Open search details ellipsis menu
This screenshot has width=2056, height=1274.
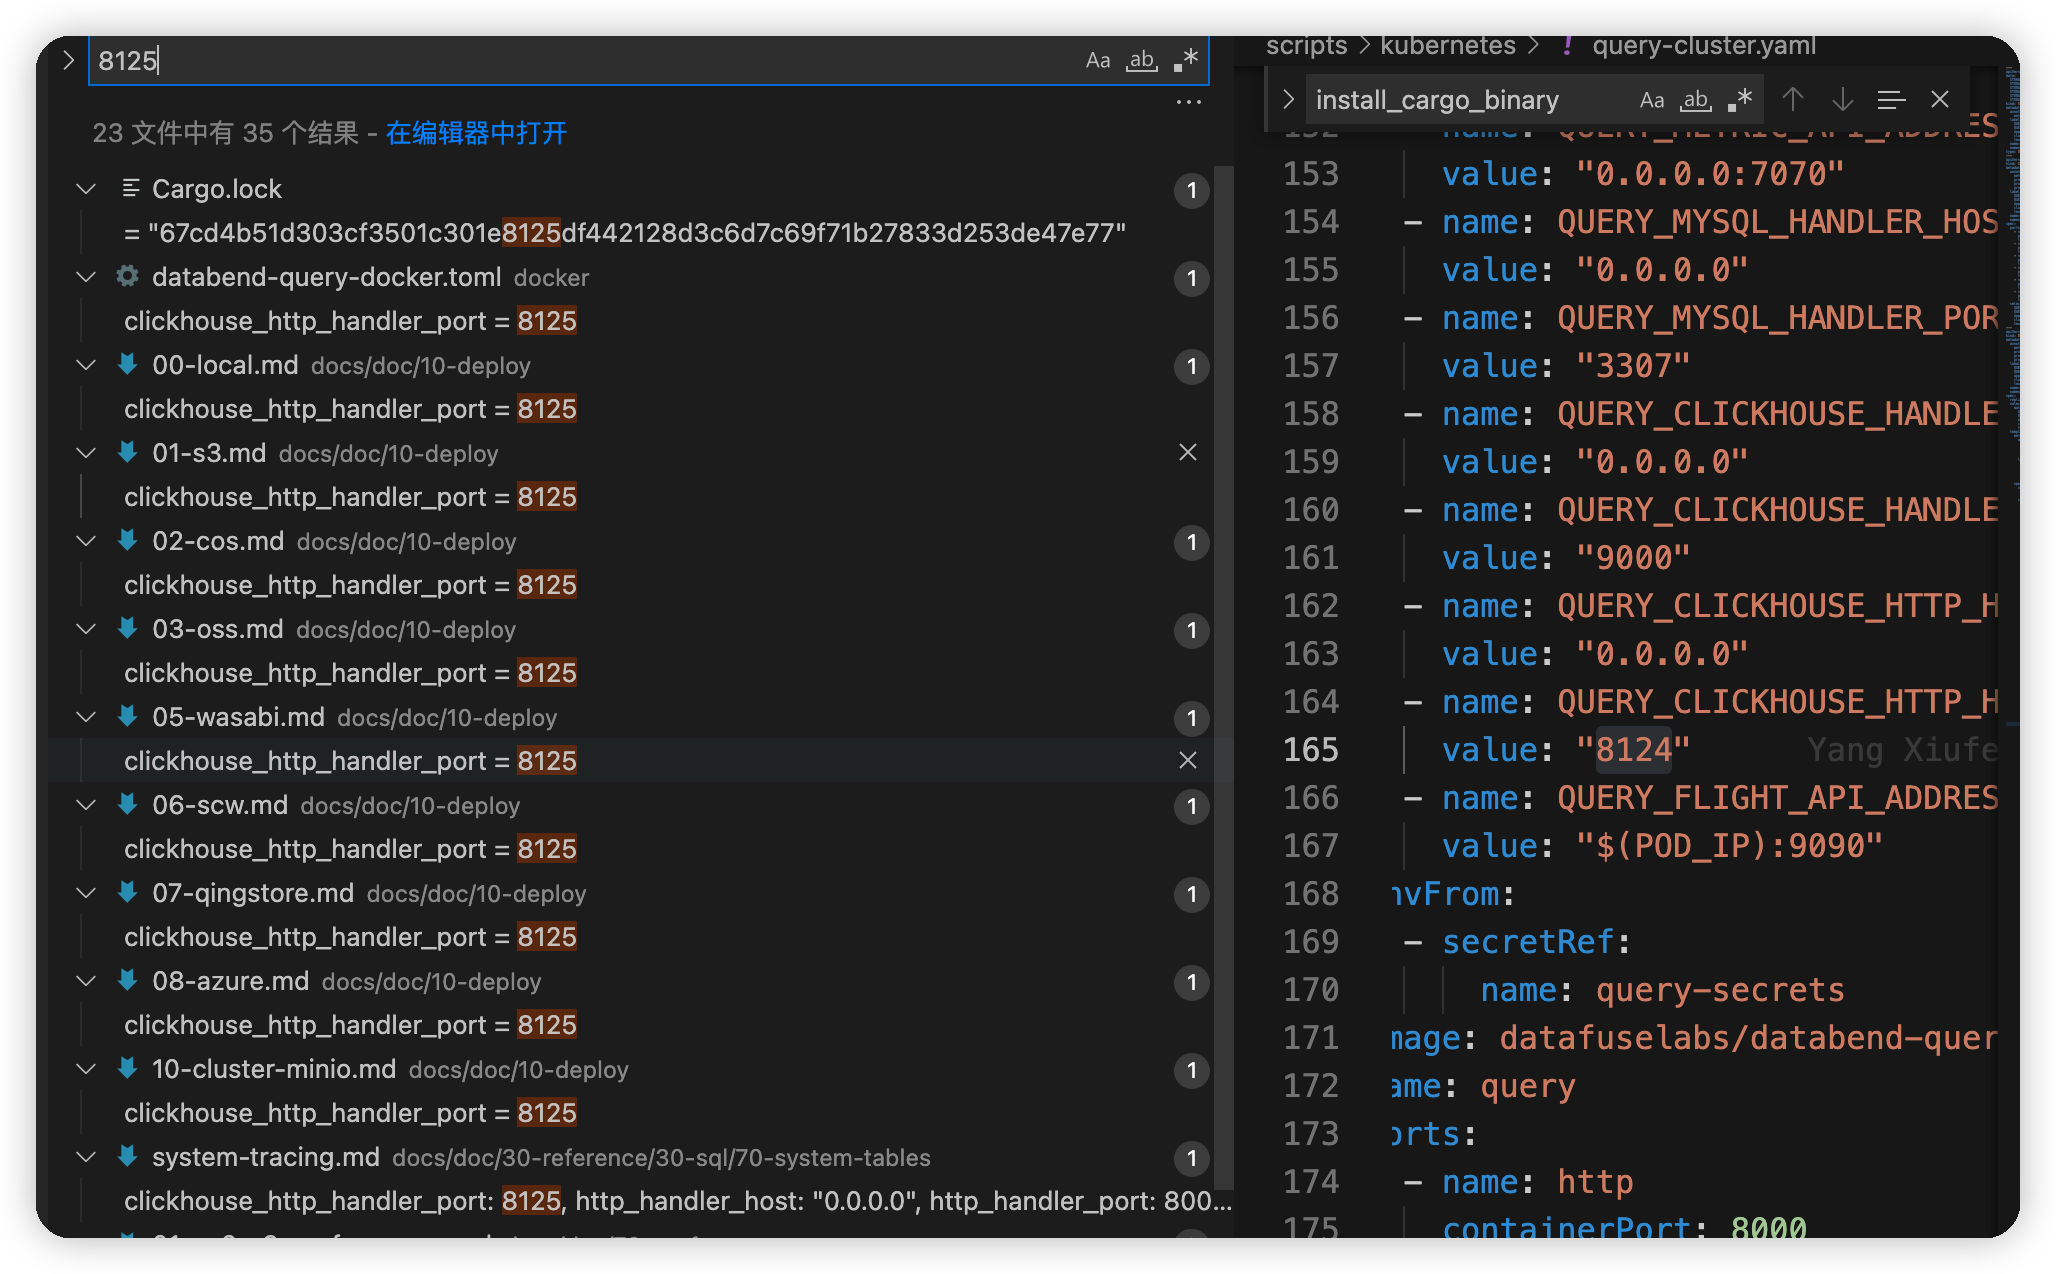(x=1188, y=102)
